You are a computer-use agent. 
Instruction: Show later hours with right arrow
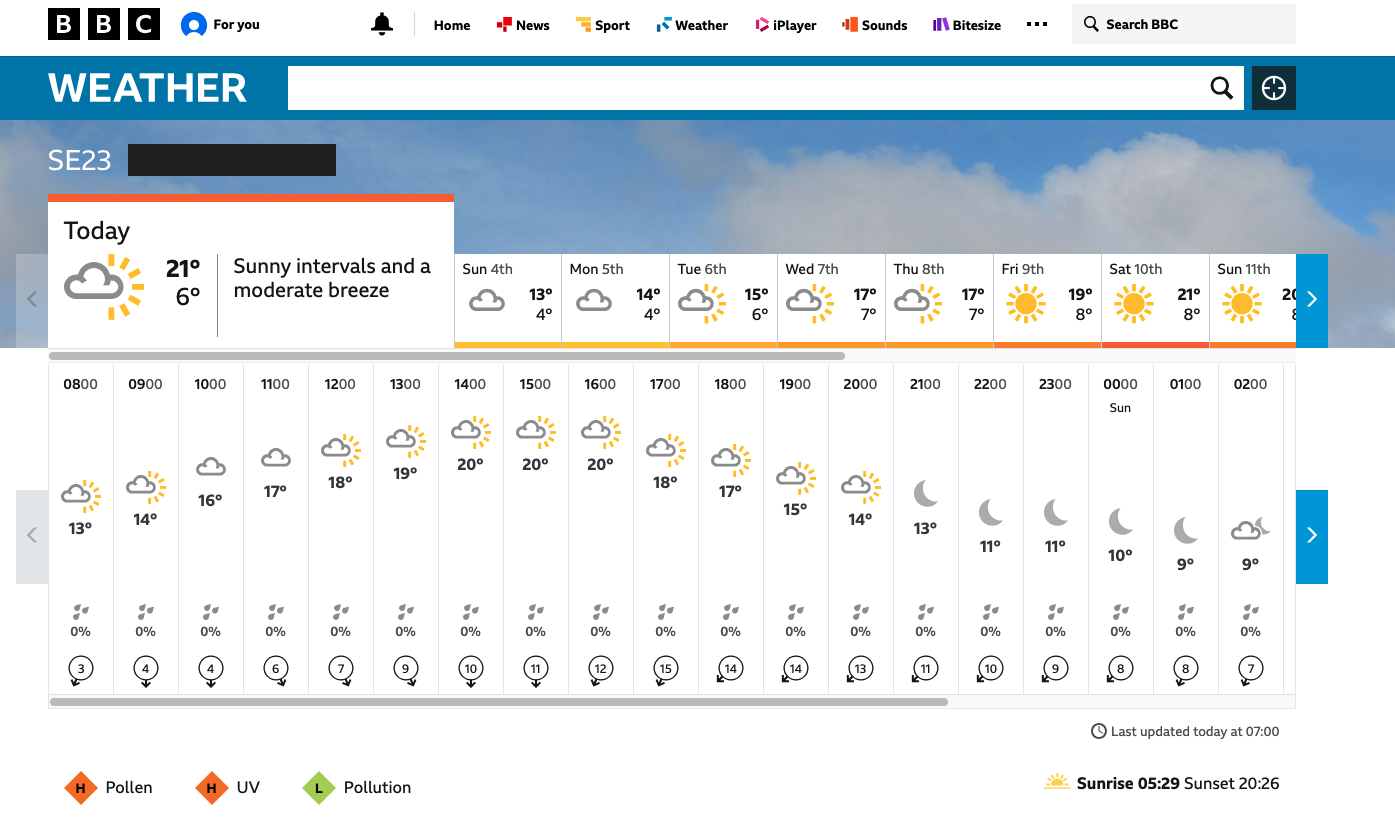1311,536
